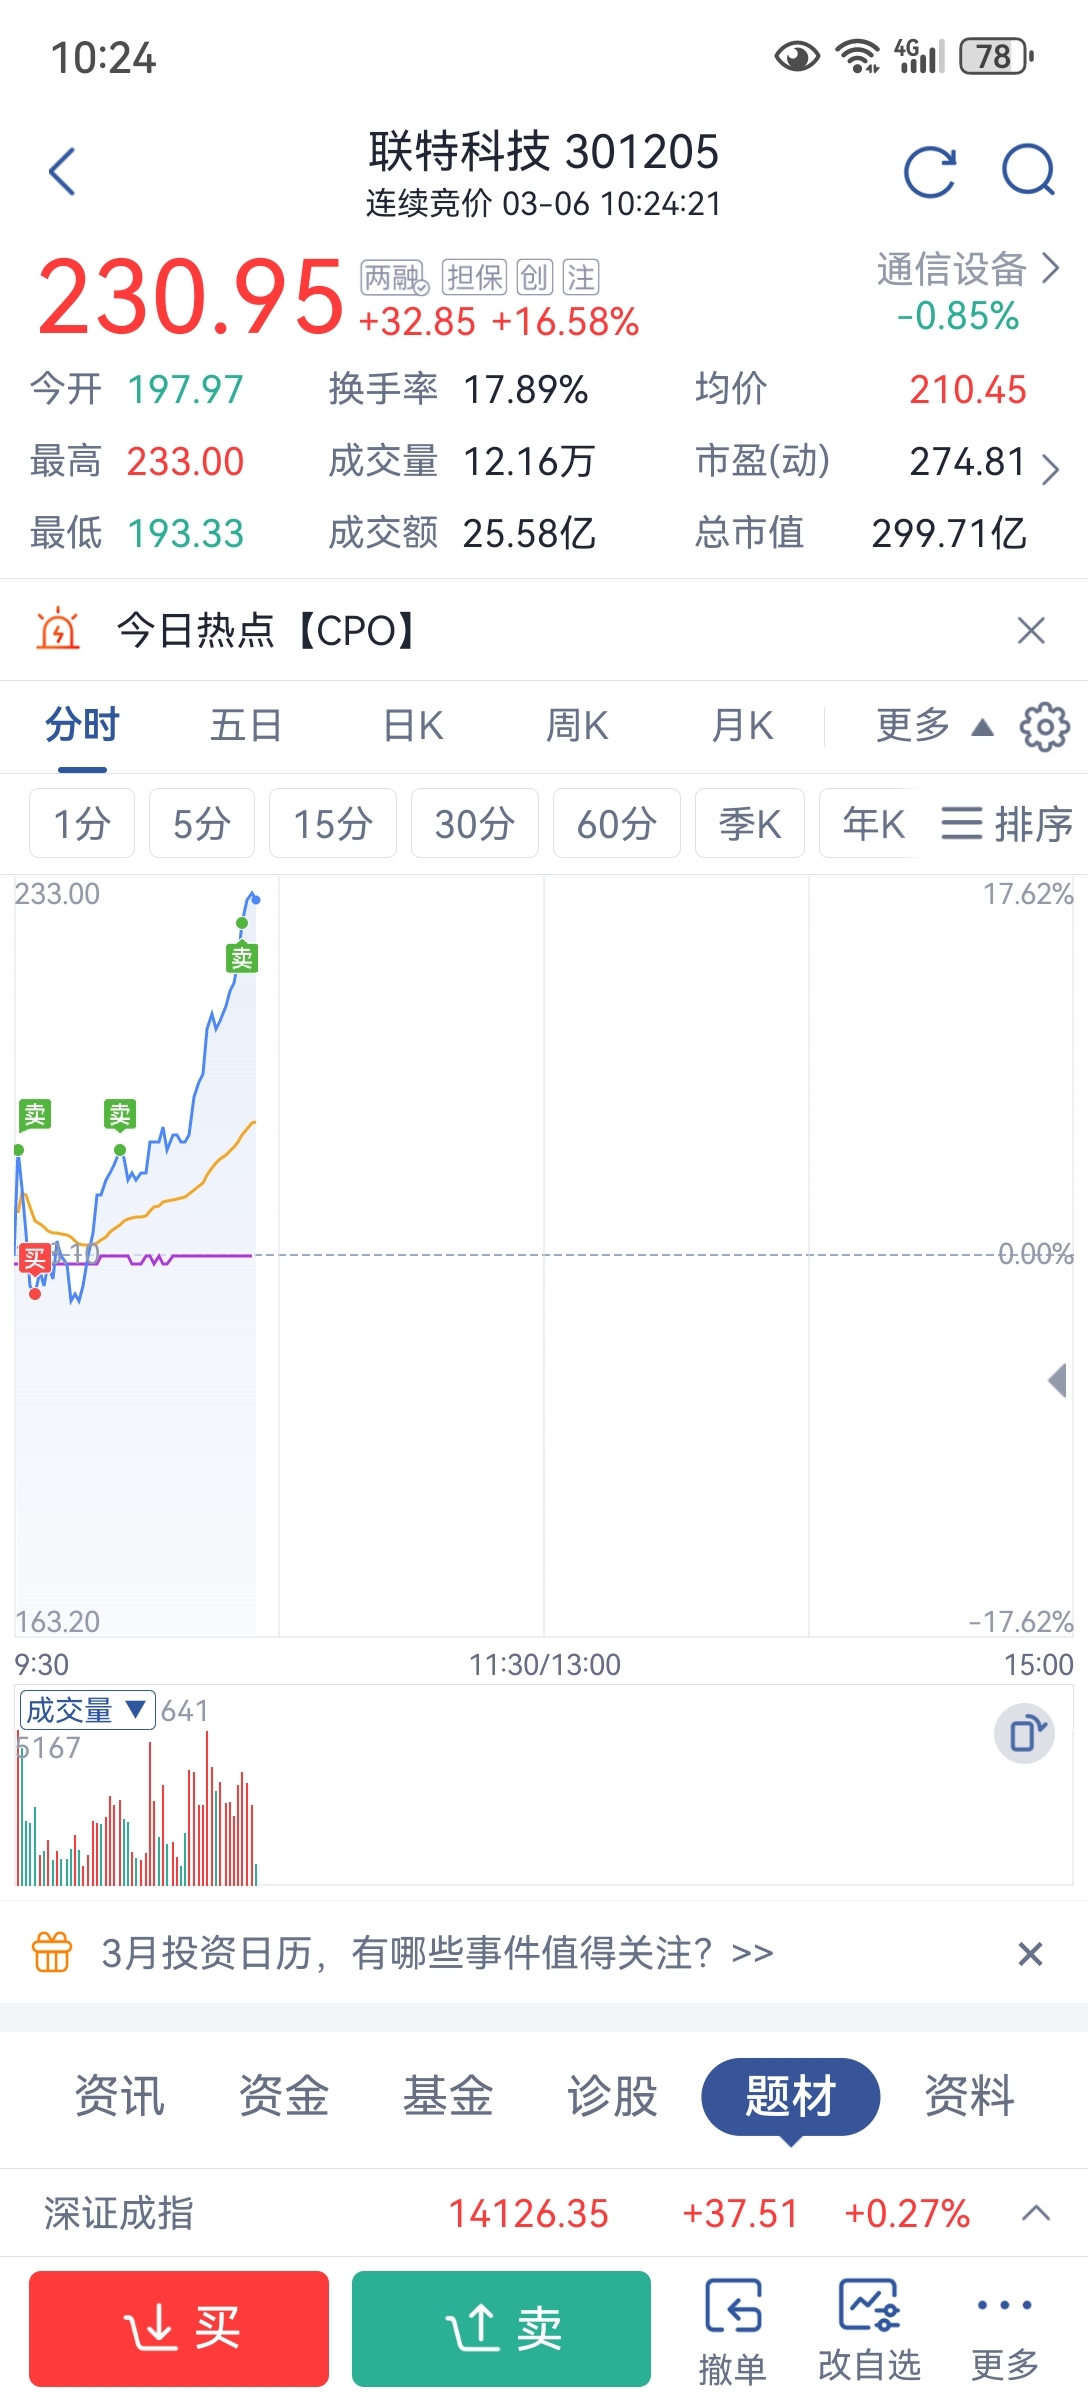
Task: Tap the back arrow icon
Action: tap(63, 172)
